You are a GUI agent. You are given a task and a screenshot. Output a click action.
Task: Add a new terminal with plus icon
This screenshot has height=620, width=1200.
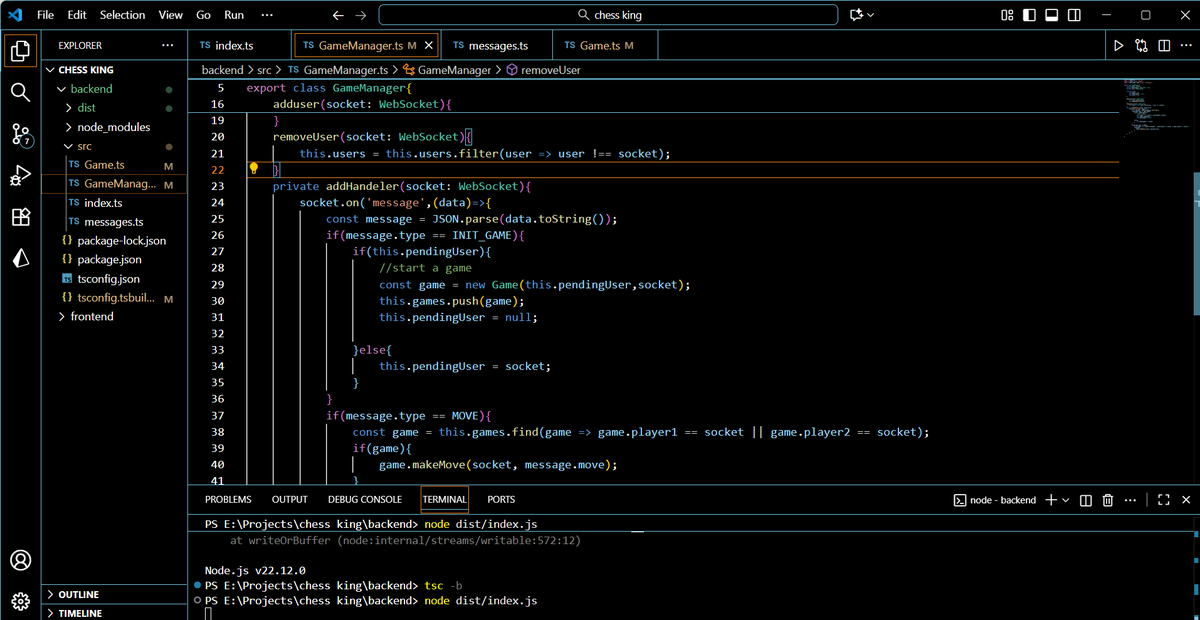pyautogui.click(x=1051, y=500)
